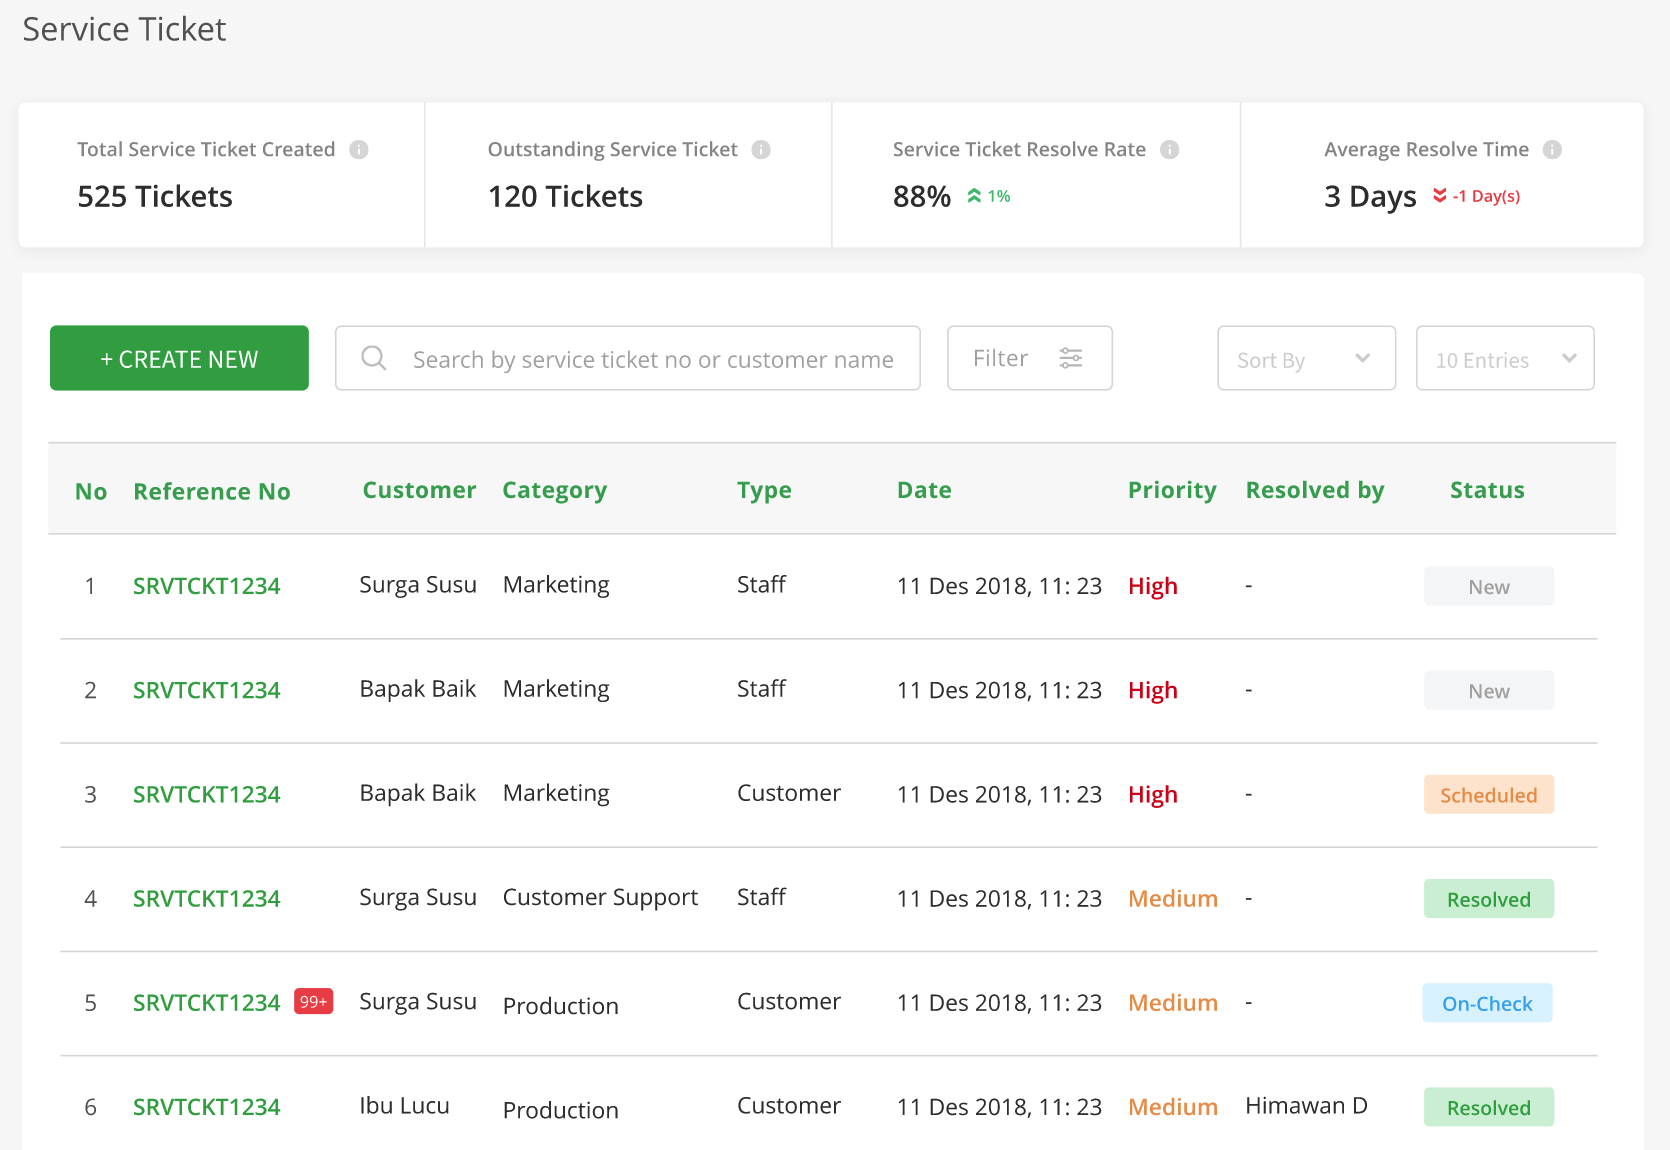This screenshot has height=1150, width=1670.
Task: Sort by Status column header
Action: [1487, 490]
